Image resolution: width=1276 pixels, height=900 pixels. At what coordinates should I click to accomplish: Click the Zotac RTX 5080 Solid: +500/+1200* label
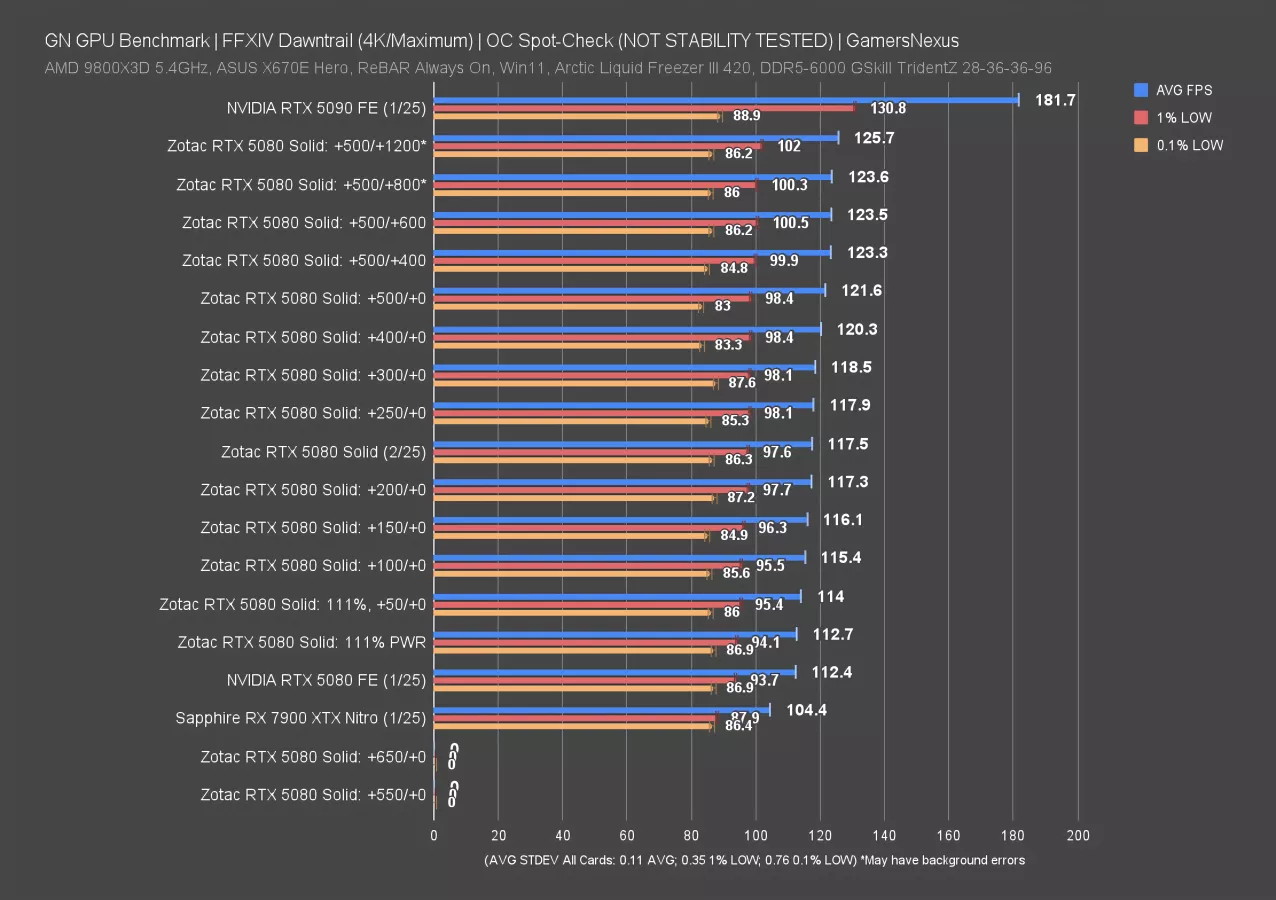point(297,146)
